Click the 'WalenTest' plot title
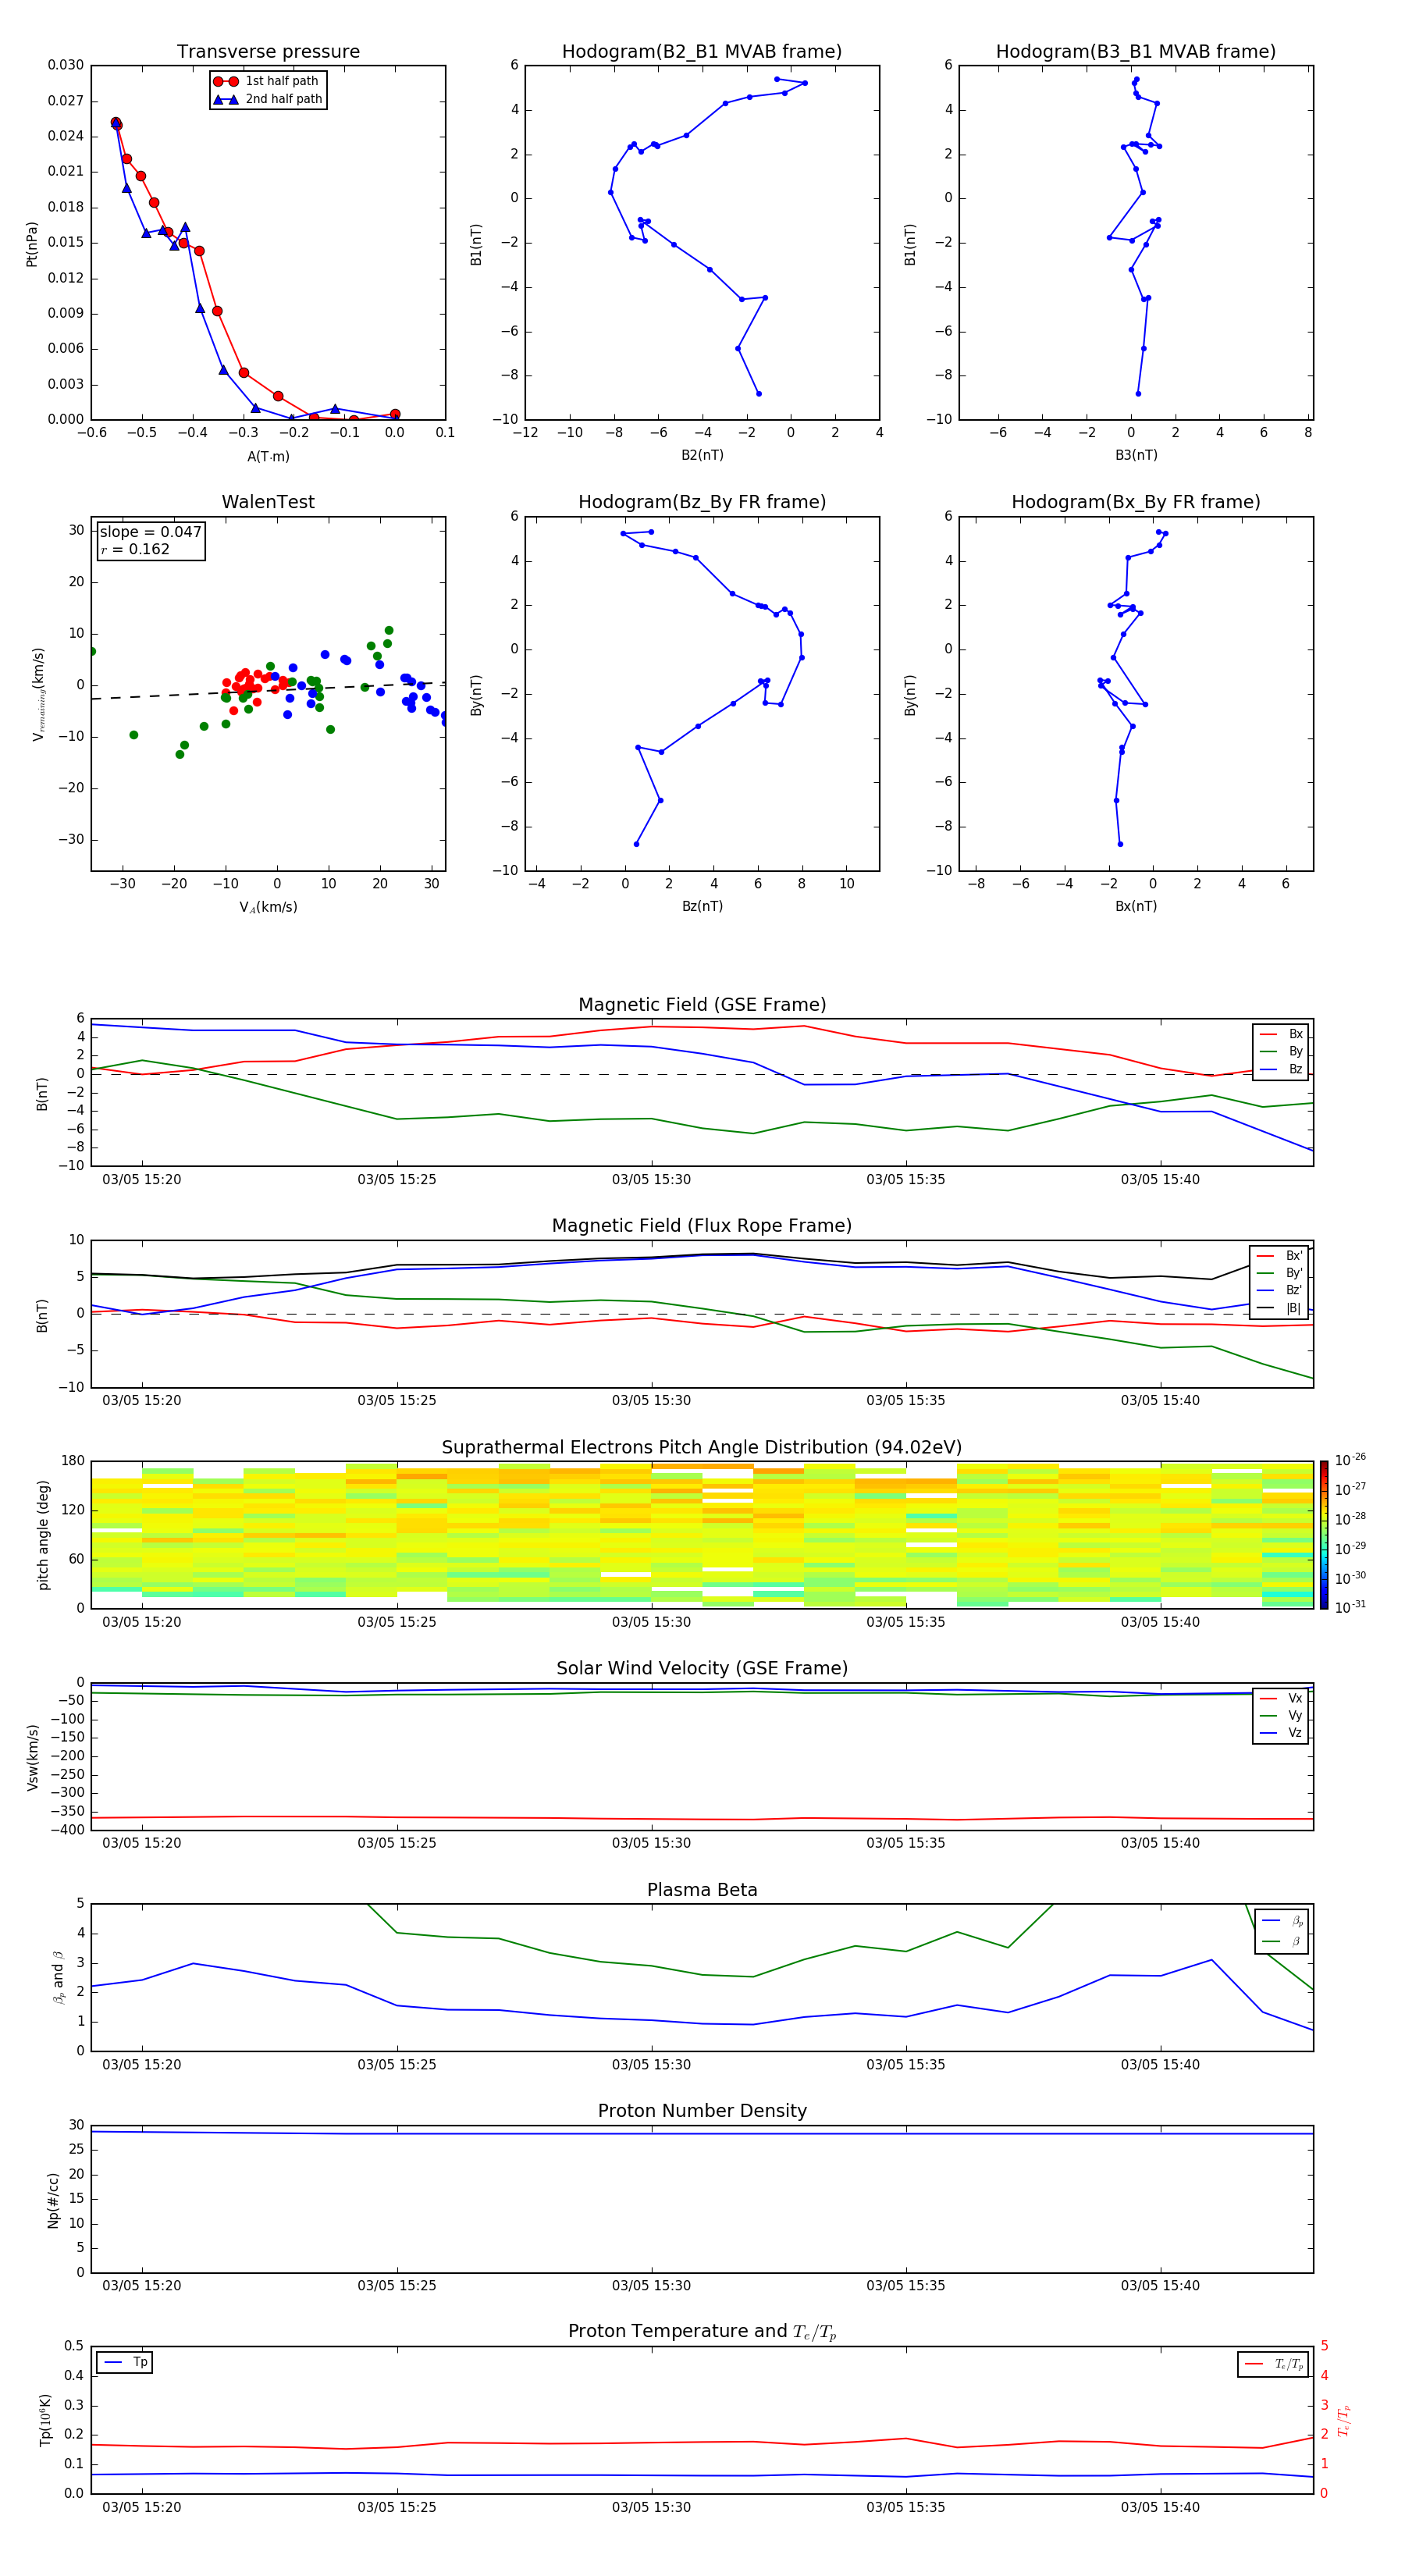 [268, 502]
